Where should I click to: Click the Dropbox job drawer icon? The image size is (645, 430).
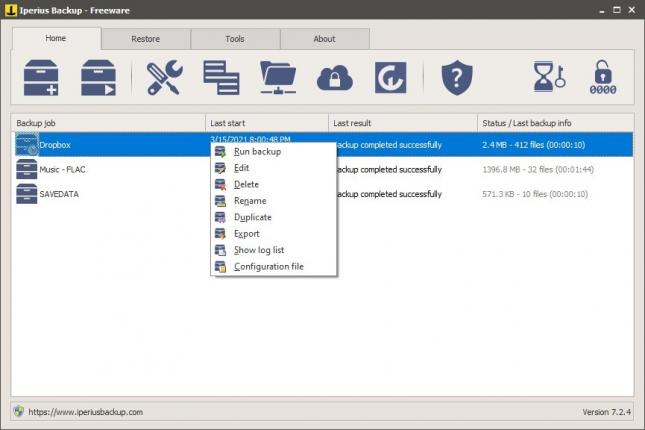tap(27, 144)
